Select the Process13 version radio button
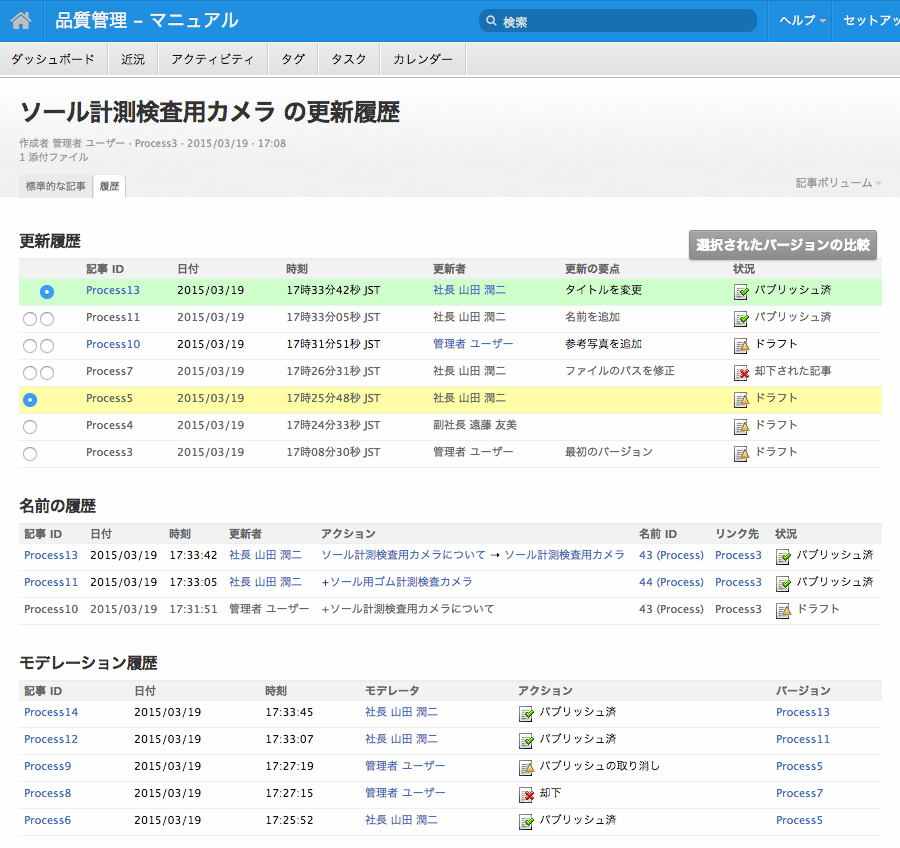Viewport: 900px width, 848px height. point(47,292)
